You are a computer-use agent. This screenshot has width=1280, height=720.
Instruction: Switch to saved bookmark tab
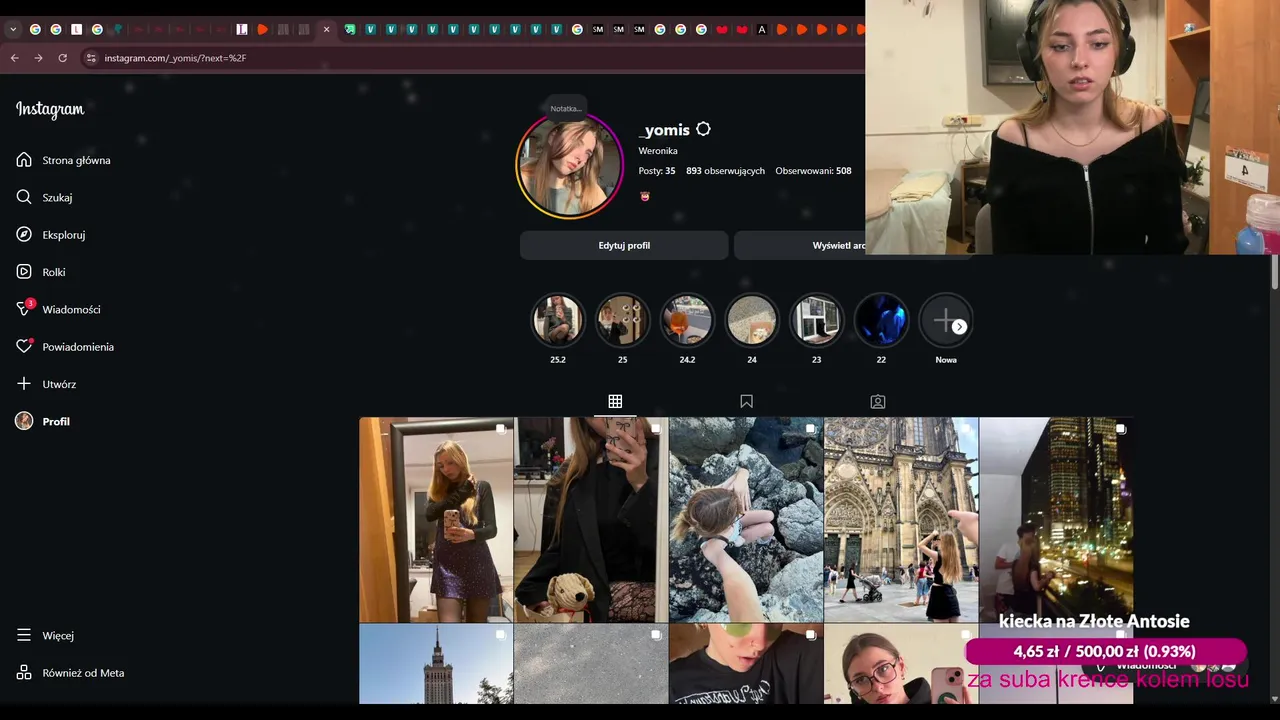[x=746, y=401]
